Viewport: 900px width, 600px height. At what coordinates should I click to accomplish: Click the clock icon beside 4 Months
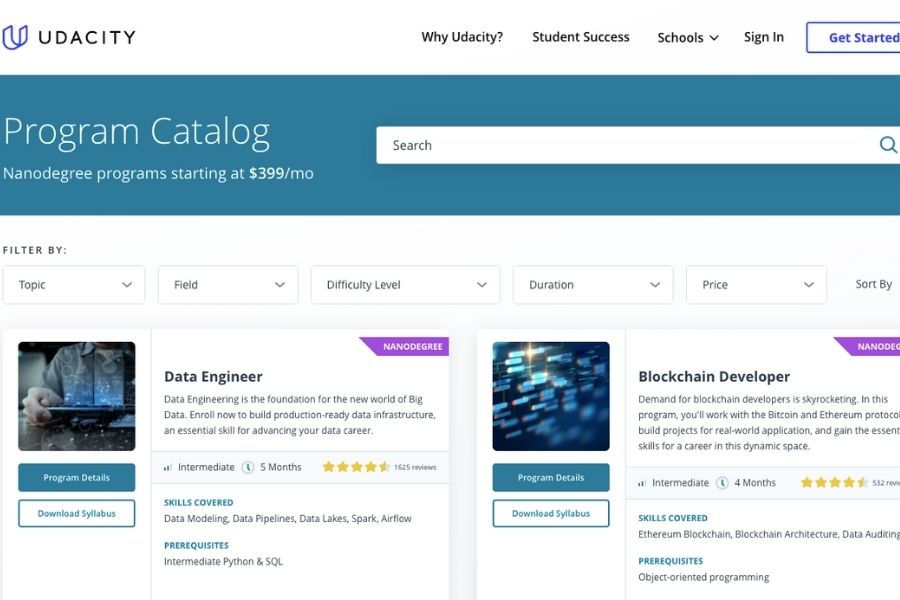[723, 483]
